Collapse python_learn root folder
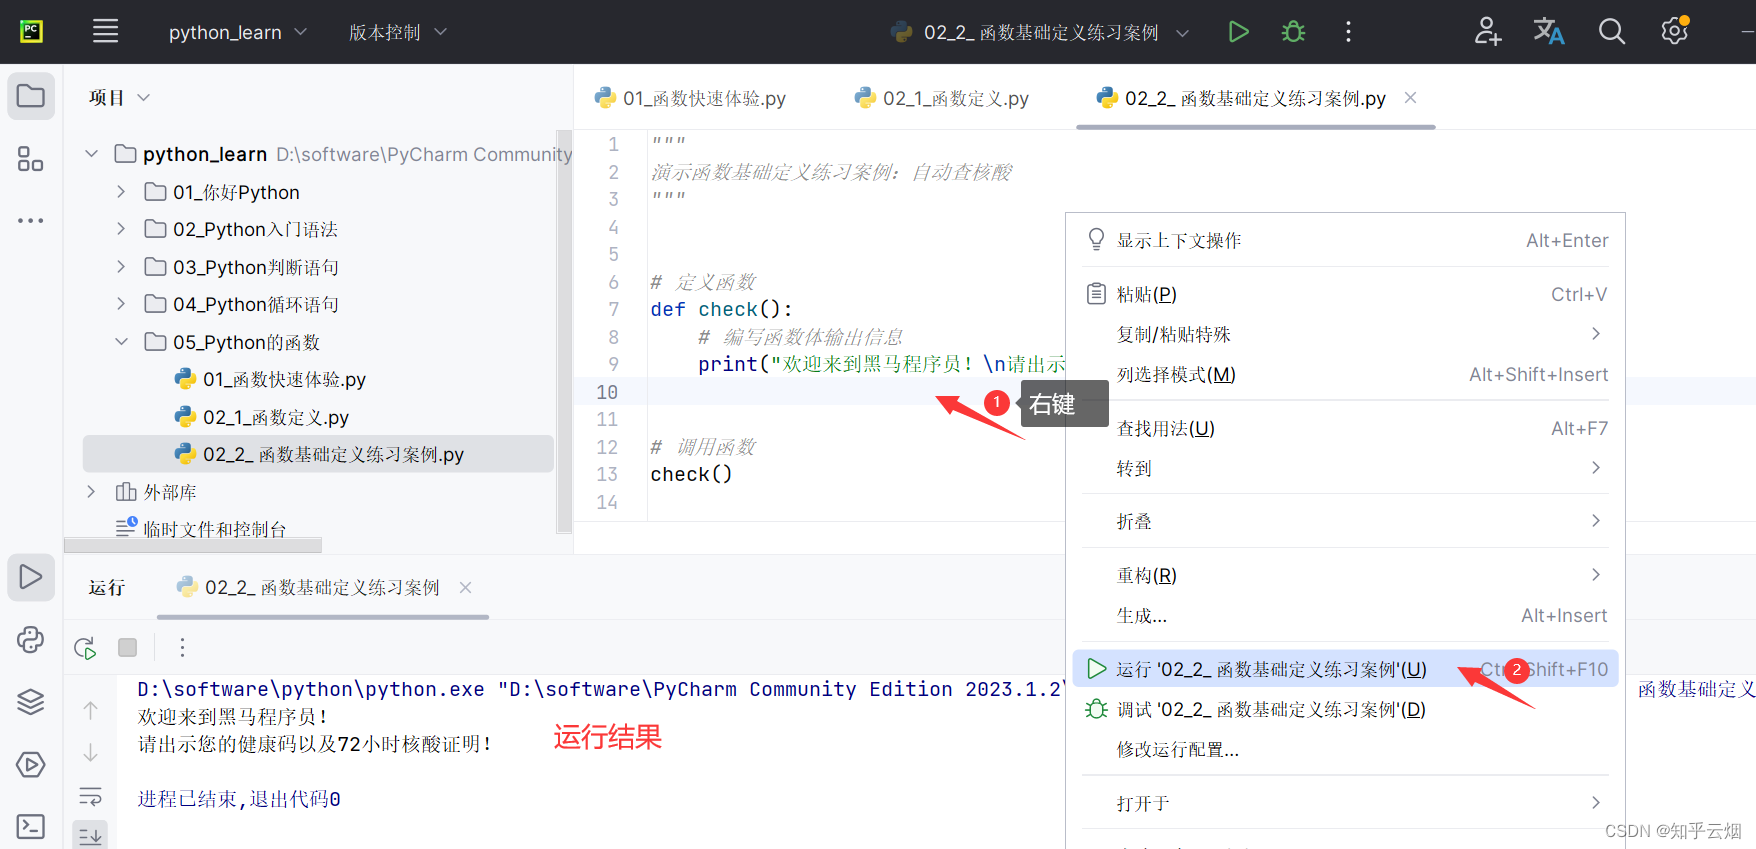The image size is (1756, 849). point(92,154)
